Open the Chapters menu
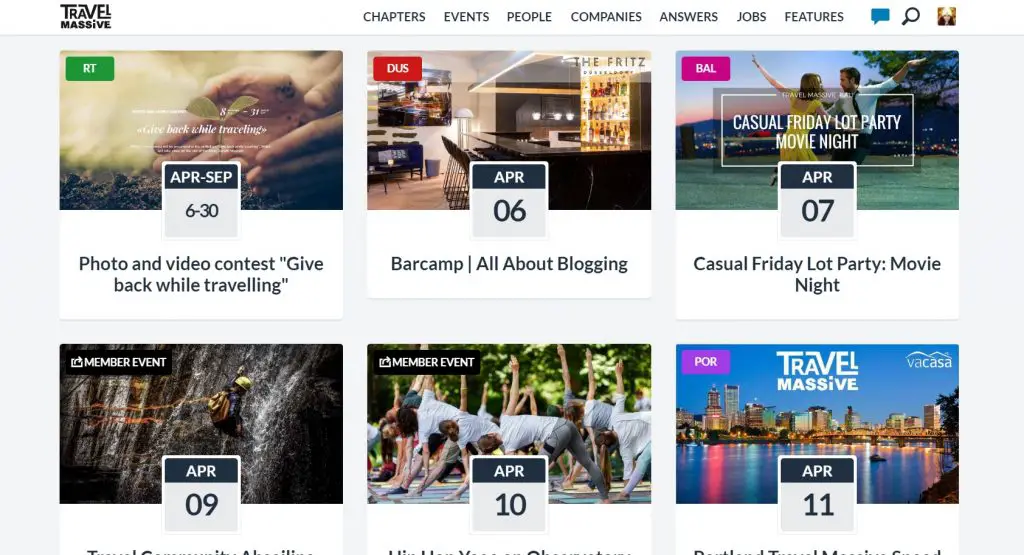This screenshot has width=1024, height=555. coord(394,17)
